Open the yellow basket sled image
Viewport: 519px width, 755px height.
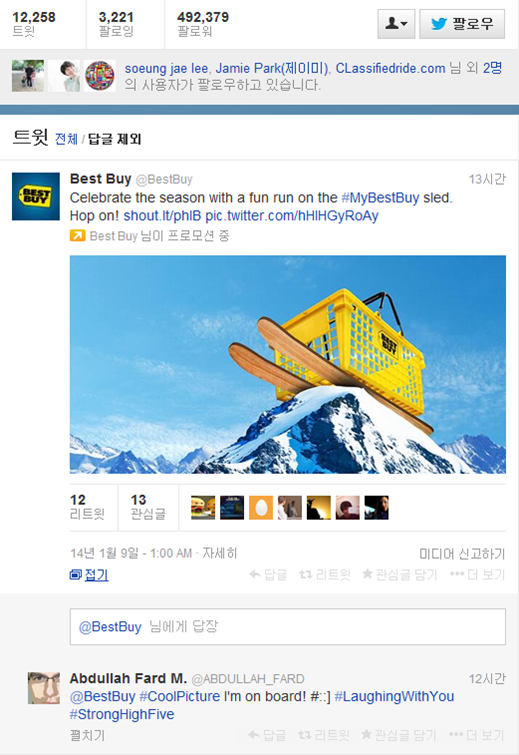tap(288, 364)
